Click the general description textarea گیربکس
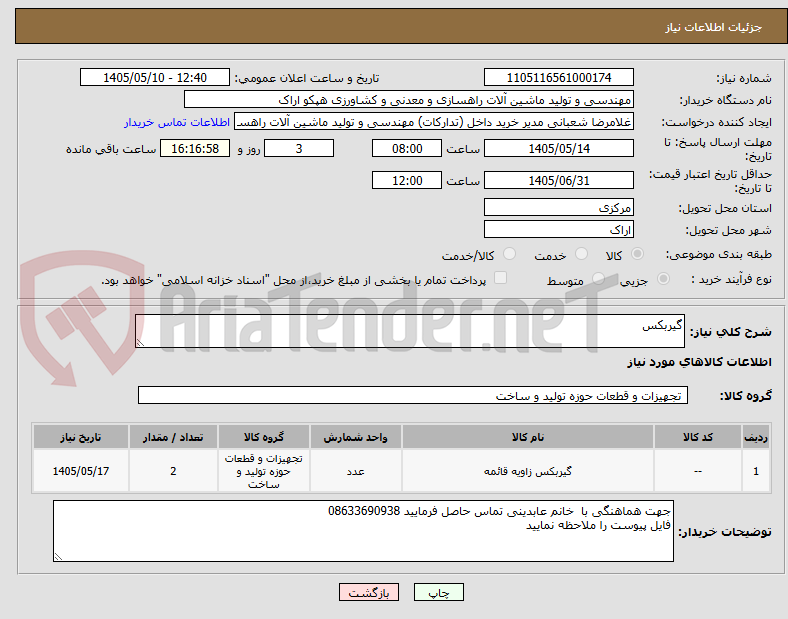This screenshot has height=619, width=788. [x=410, y=331]
